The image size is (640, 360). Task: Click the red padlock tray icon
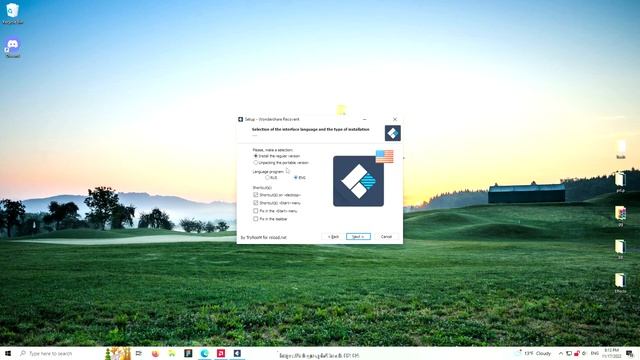pos(577,353)
